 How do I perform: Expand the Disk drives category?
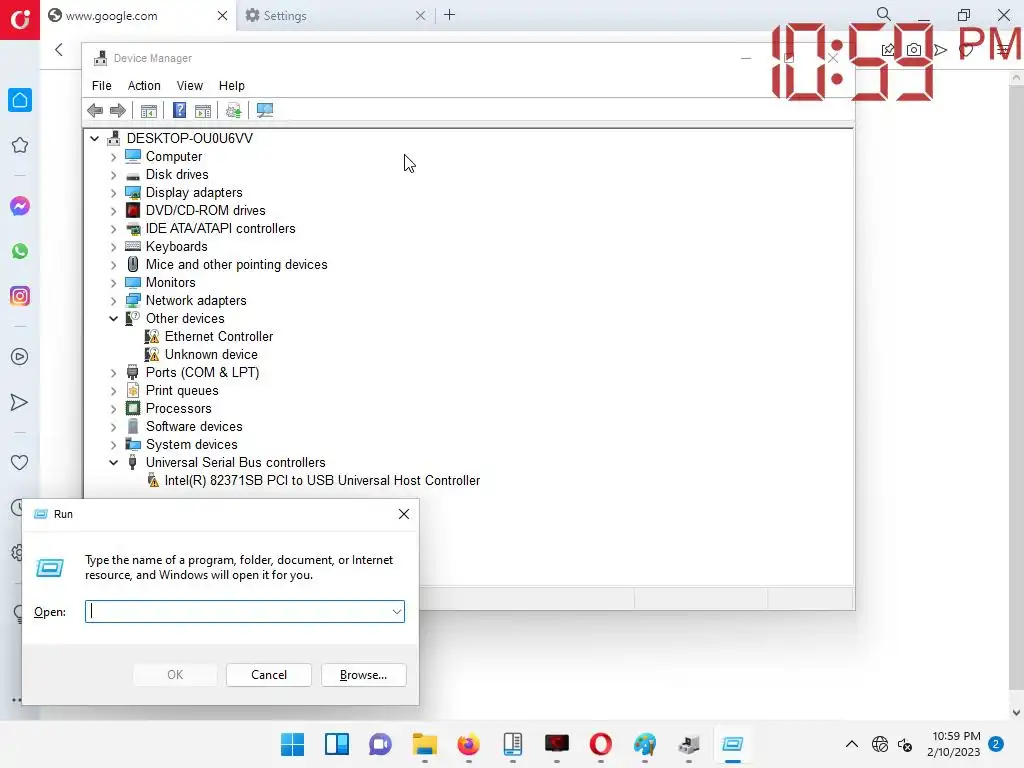coord(114,174)
